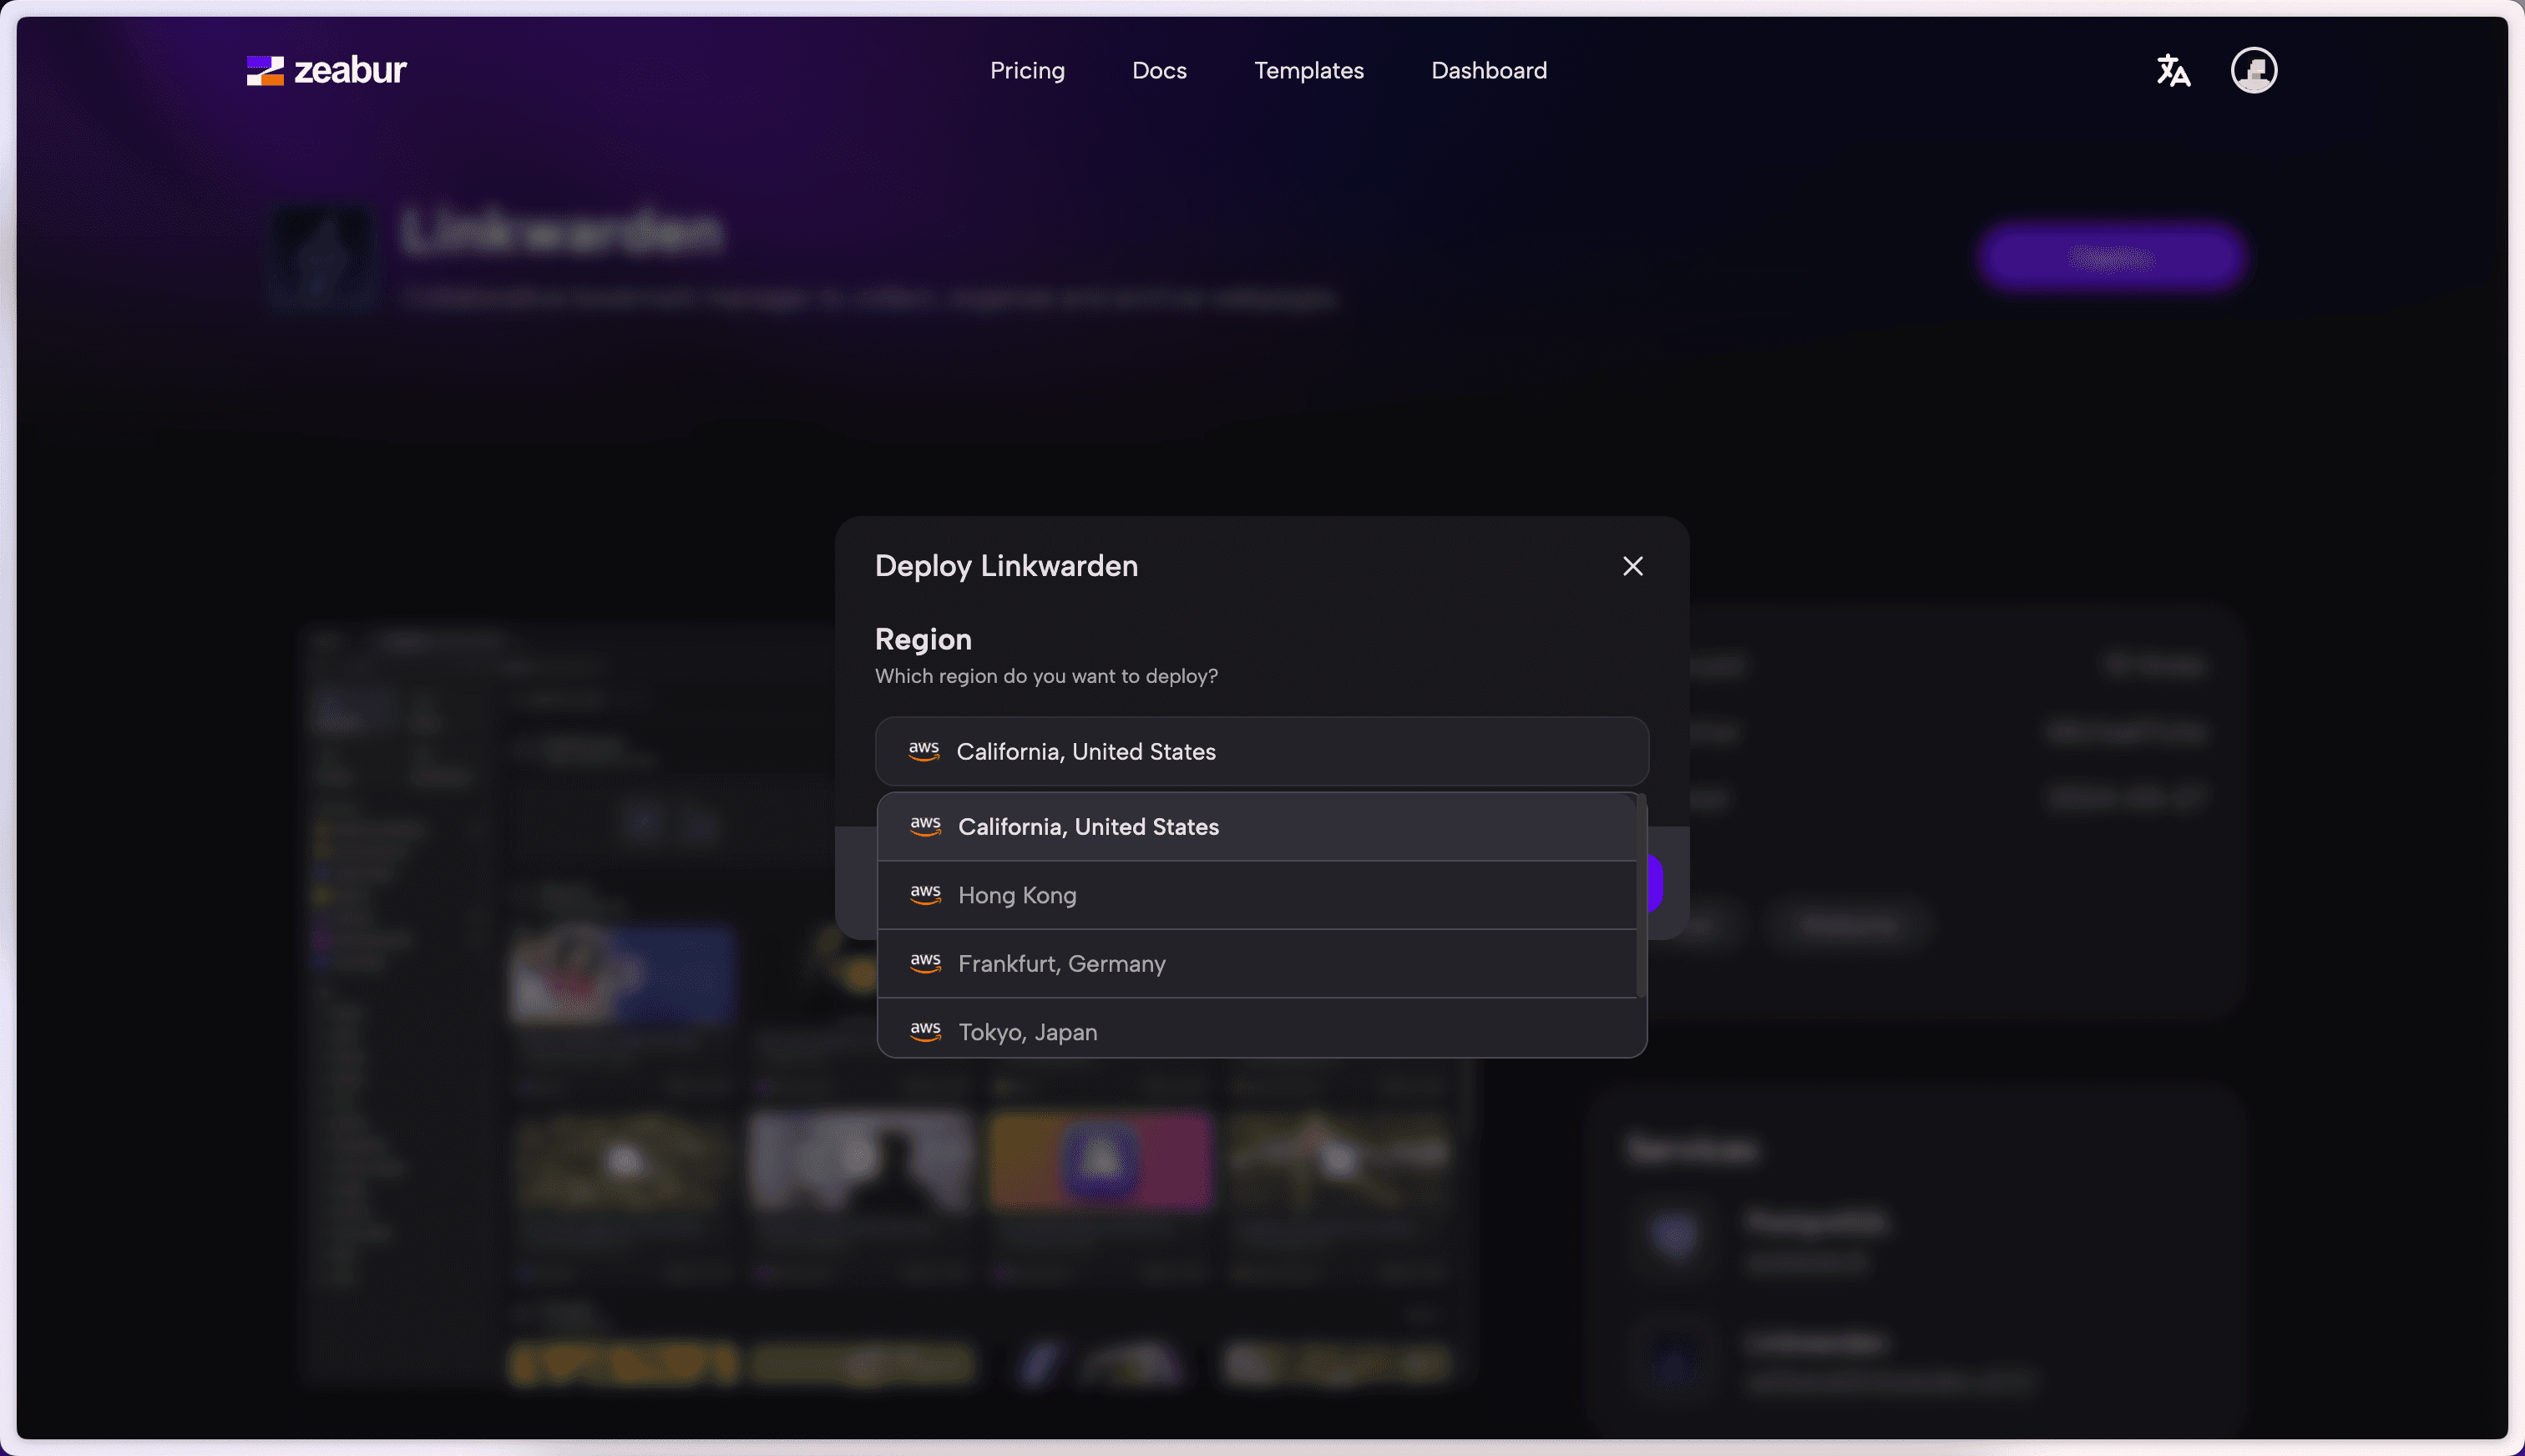This screenshot has width=2525, height=1456.
Task: Choose the Hong Kong region
Action: coord(1257,895)
